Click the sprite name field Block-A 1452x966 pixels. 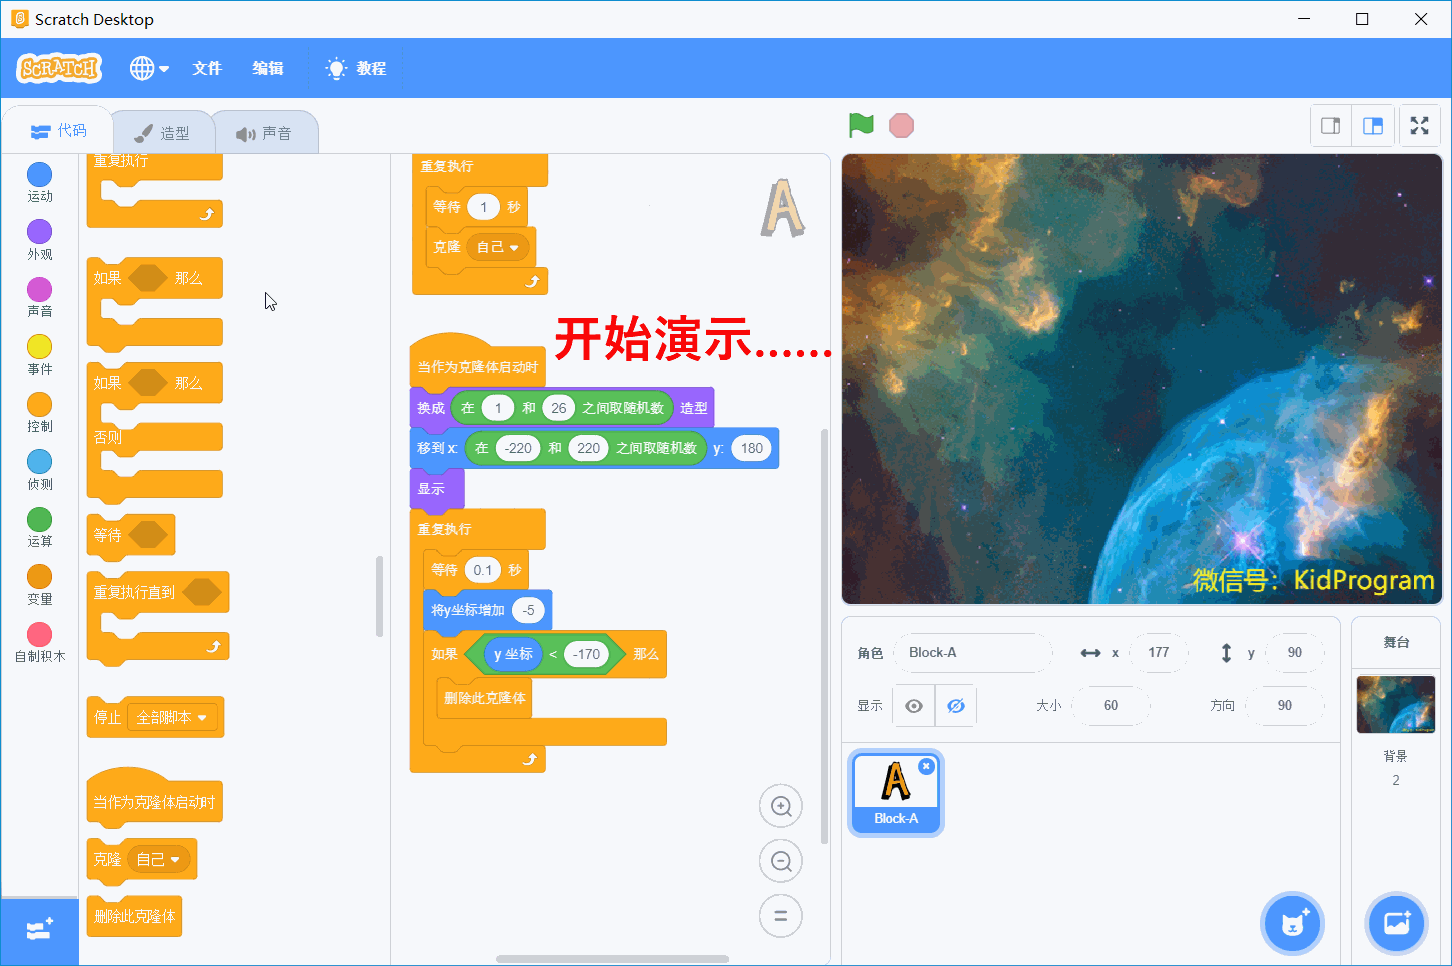(x=972, y=653)
